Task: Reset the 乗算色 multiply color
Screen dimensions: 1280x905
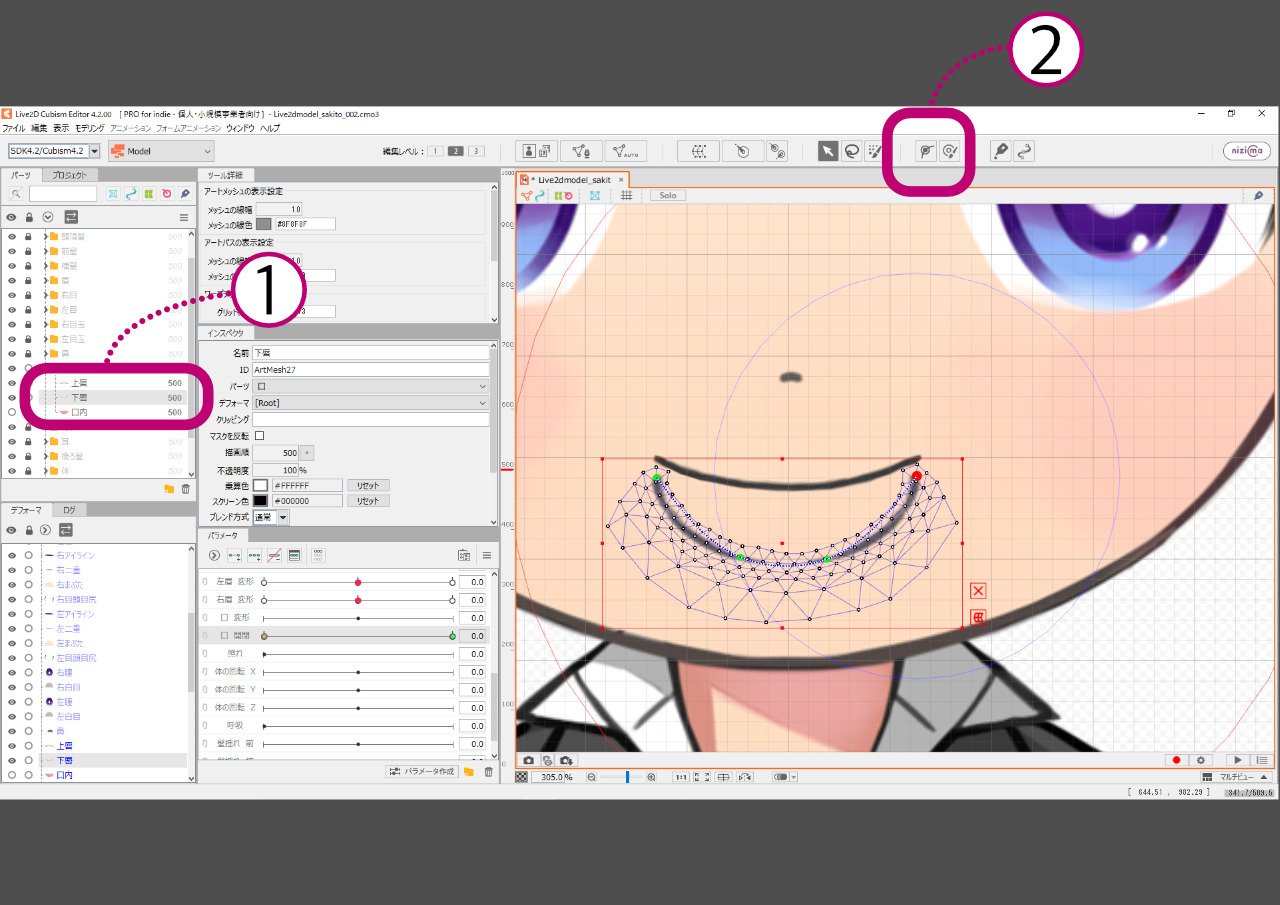Action: tap(368, 485)
